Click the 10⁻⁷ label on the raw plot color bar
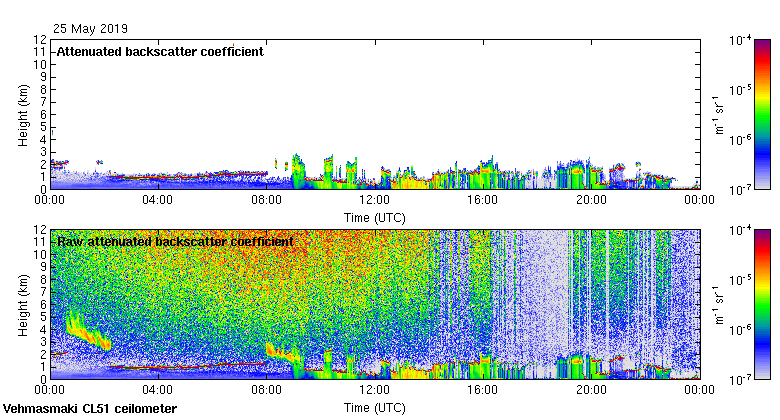 point(740,380)
